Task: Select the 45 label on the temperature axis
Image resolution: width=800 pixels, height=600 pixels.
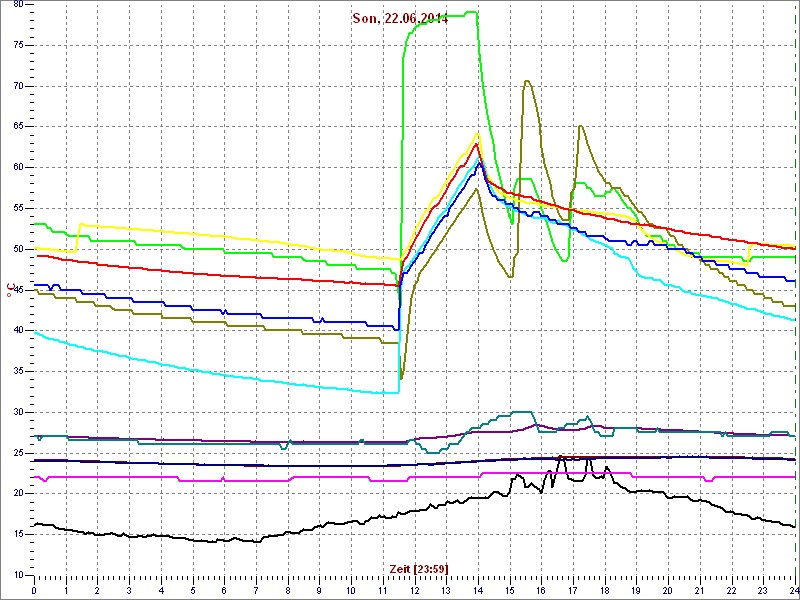Action: [x=17, y=290]
